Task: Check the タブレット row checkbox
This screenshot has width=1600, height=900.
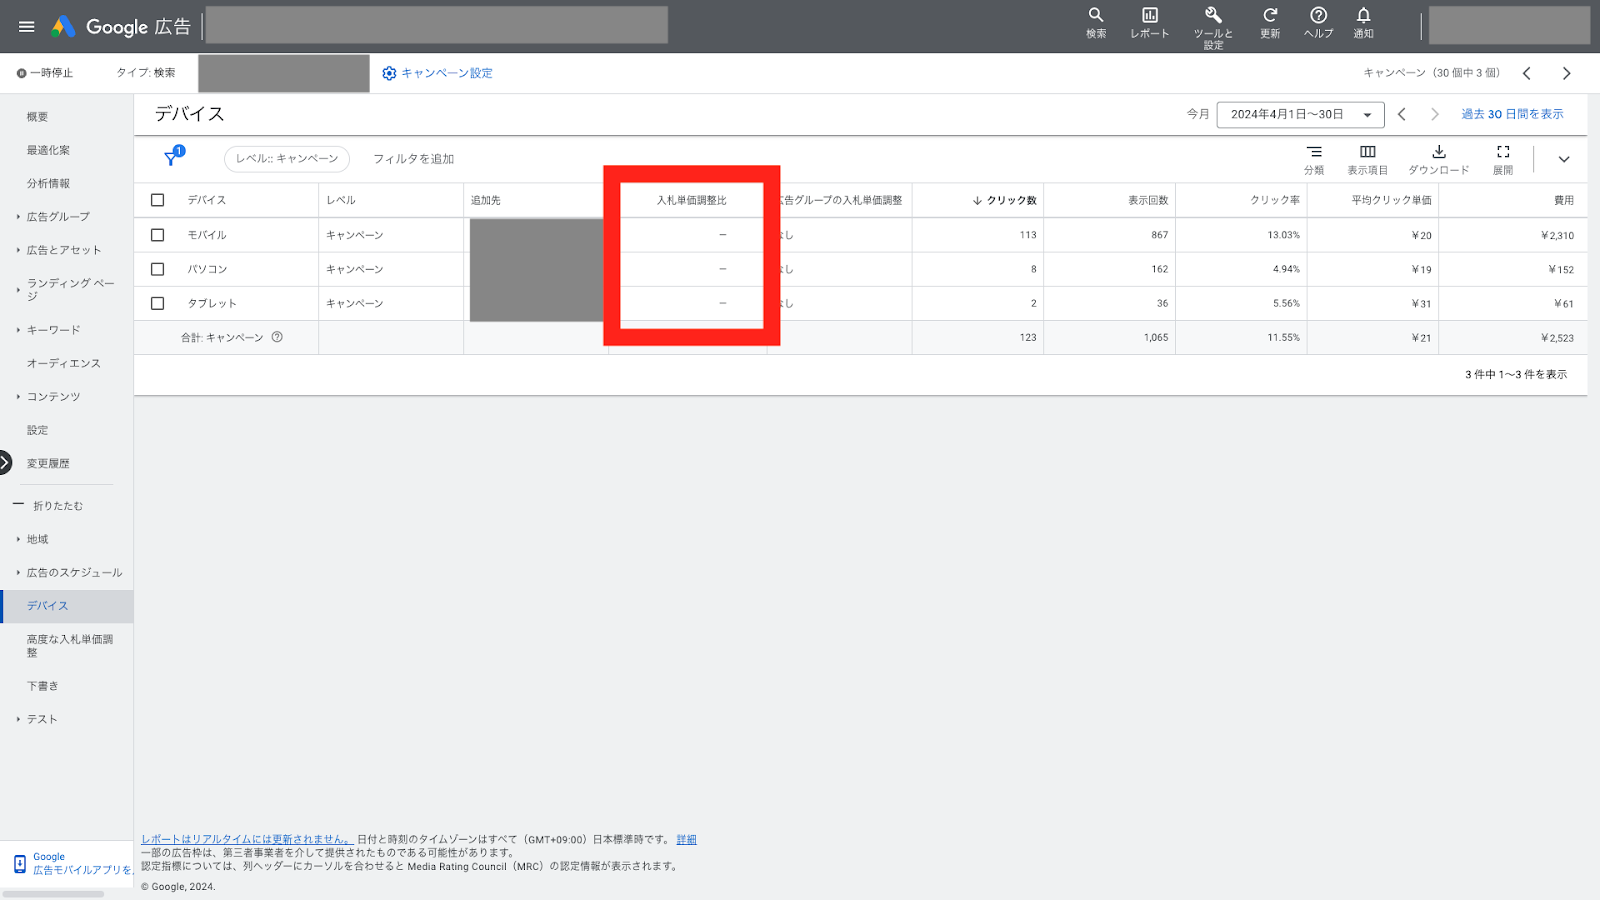Action: 157,303
